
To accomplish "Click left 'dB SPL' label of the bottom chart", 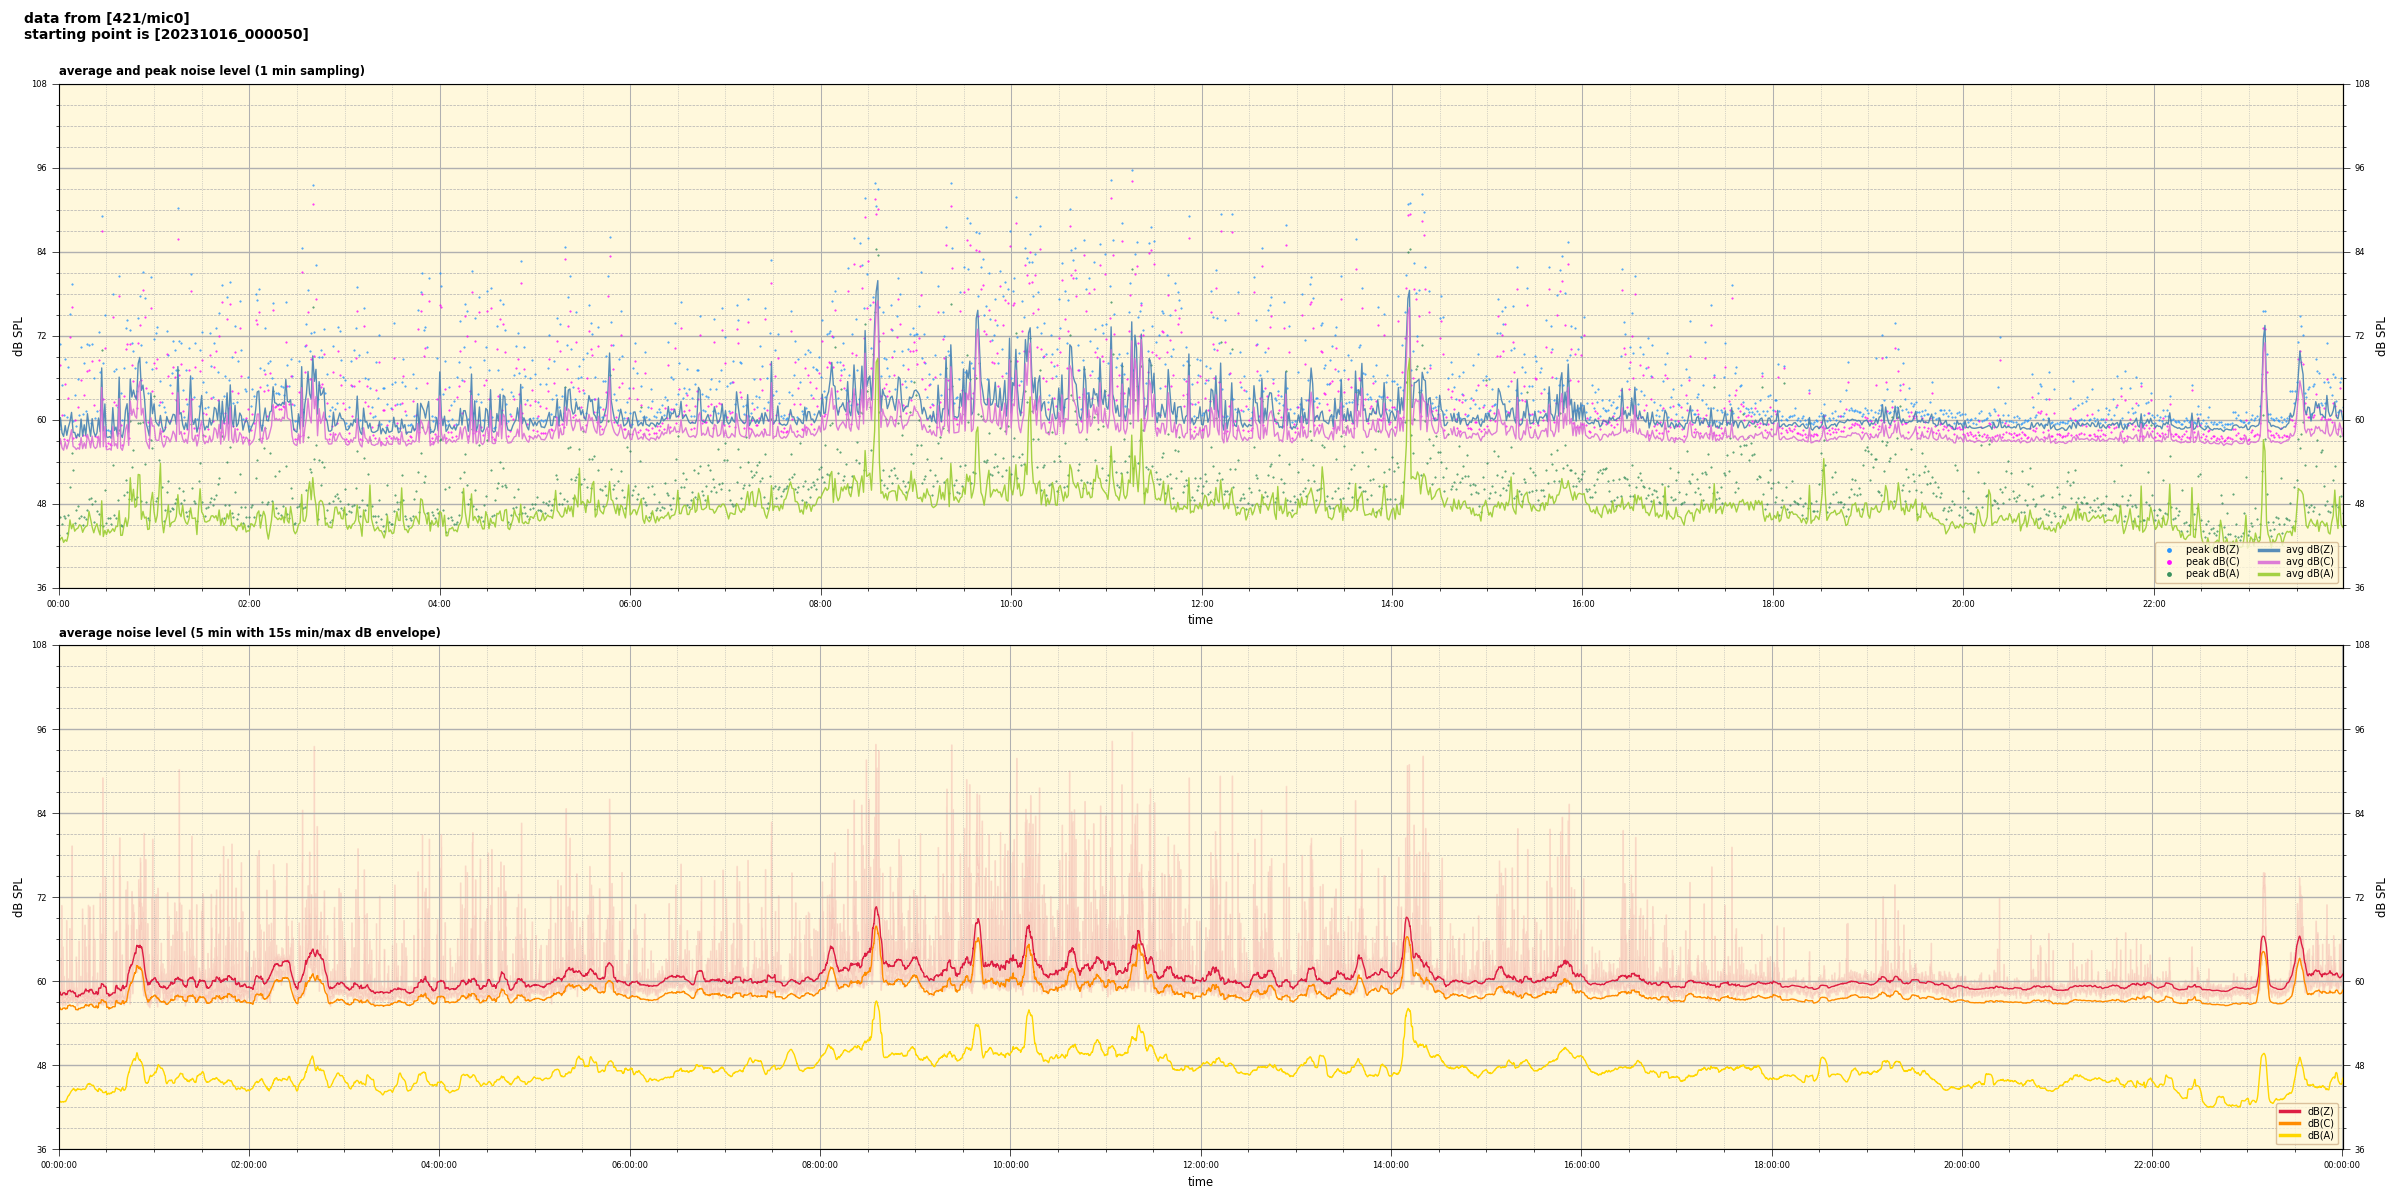I will click(18, 897).
